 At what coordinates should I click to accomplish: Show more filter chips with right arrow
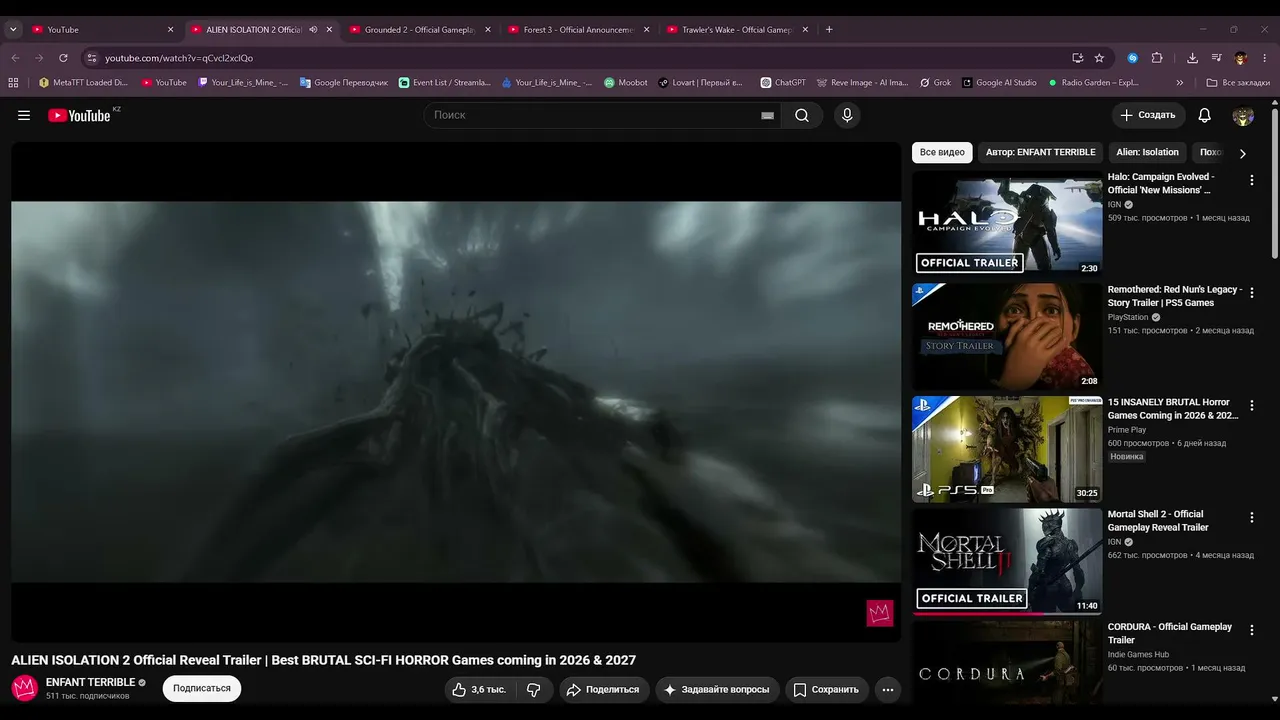pos(1243,153)
